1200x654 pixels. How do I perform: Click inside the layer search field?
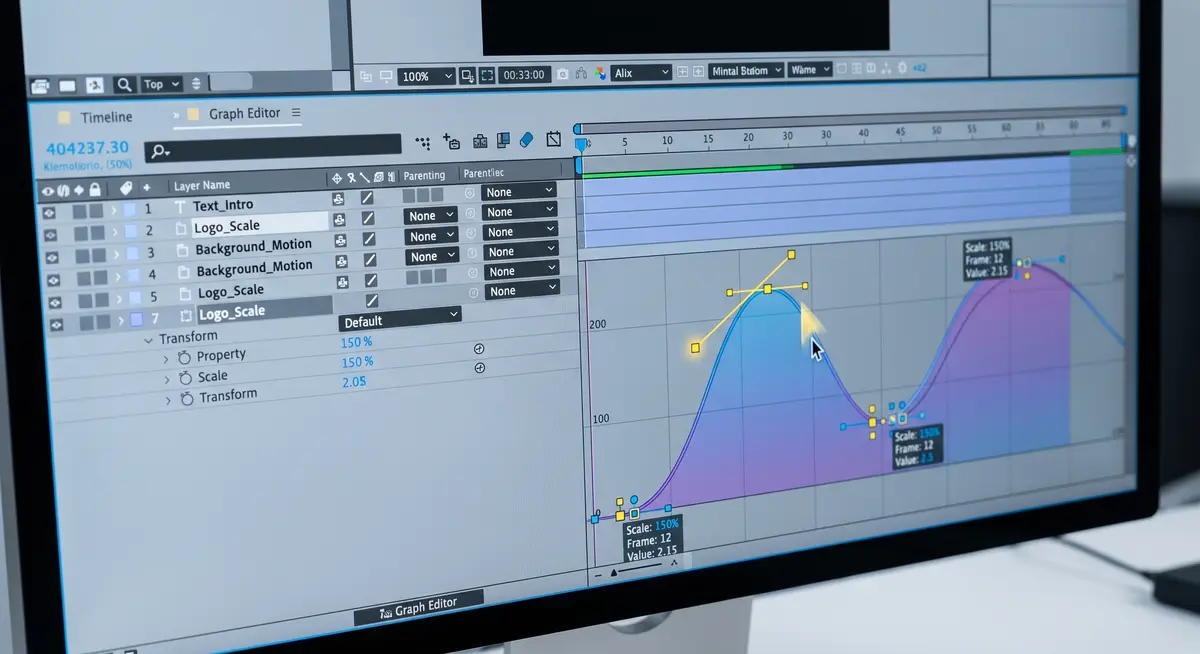[x=275, y=149]
